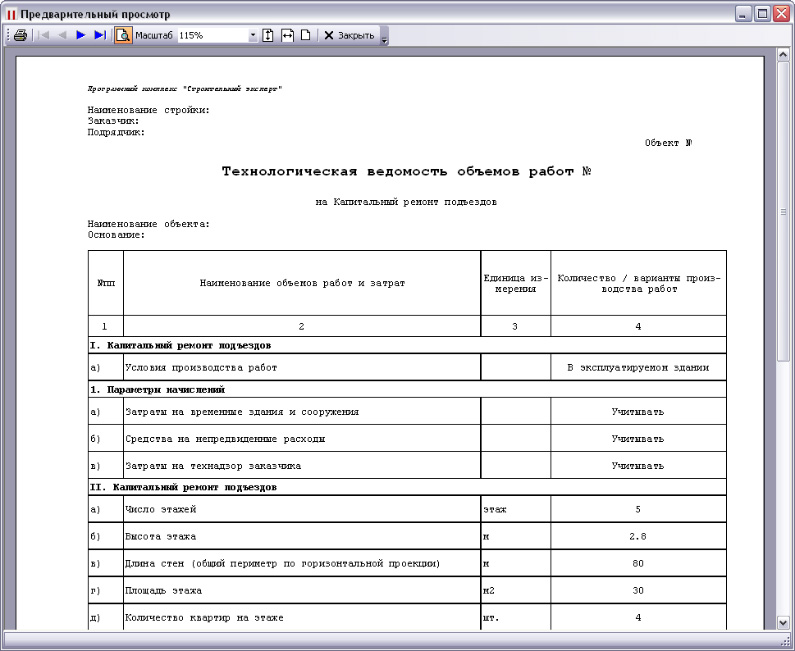The width and height of the screenshot is (795, 651).
Task: Jump to the last page of preview
Action: 100,35
